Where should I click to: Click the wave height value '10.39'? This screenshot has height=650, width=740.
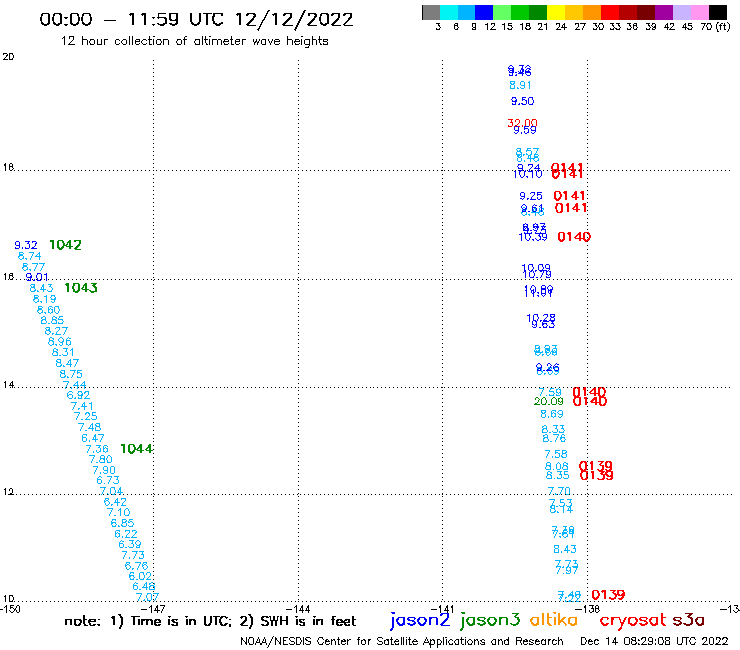[533, 237]
